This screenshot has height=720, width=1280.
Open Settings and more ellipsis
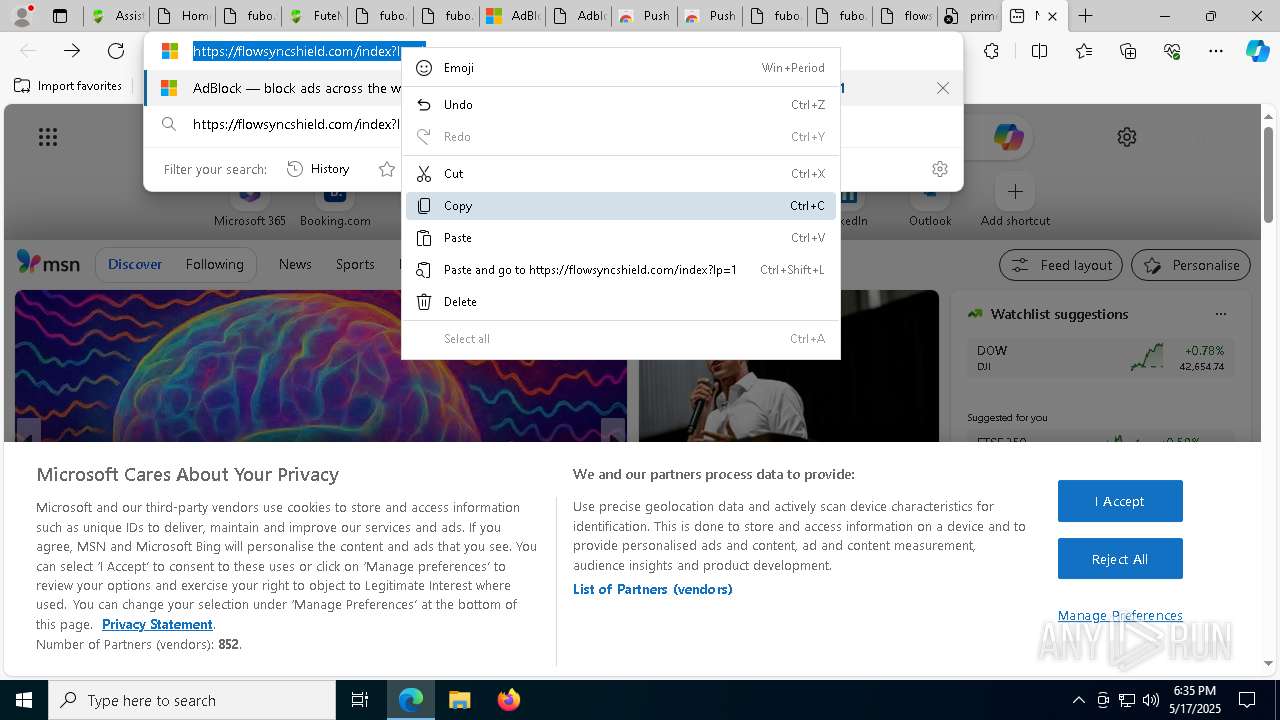pos(1216,51)
